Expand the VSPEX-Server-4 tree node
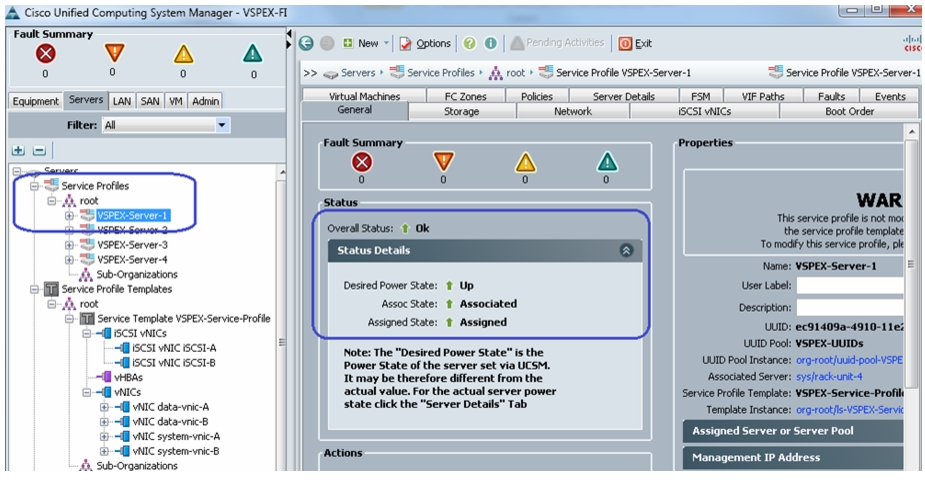The image size is (925, 483). click(x=69, y=260)
